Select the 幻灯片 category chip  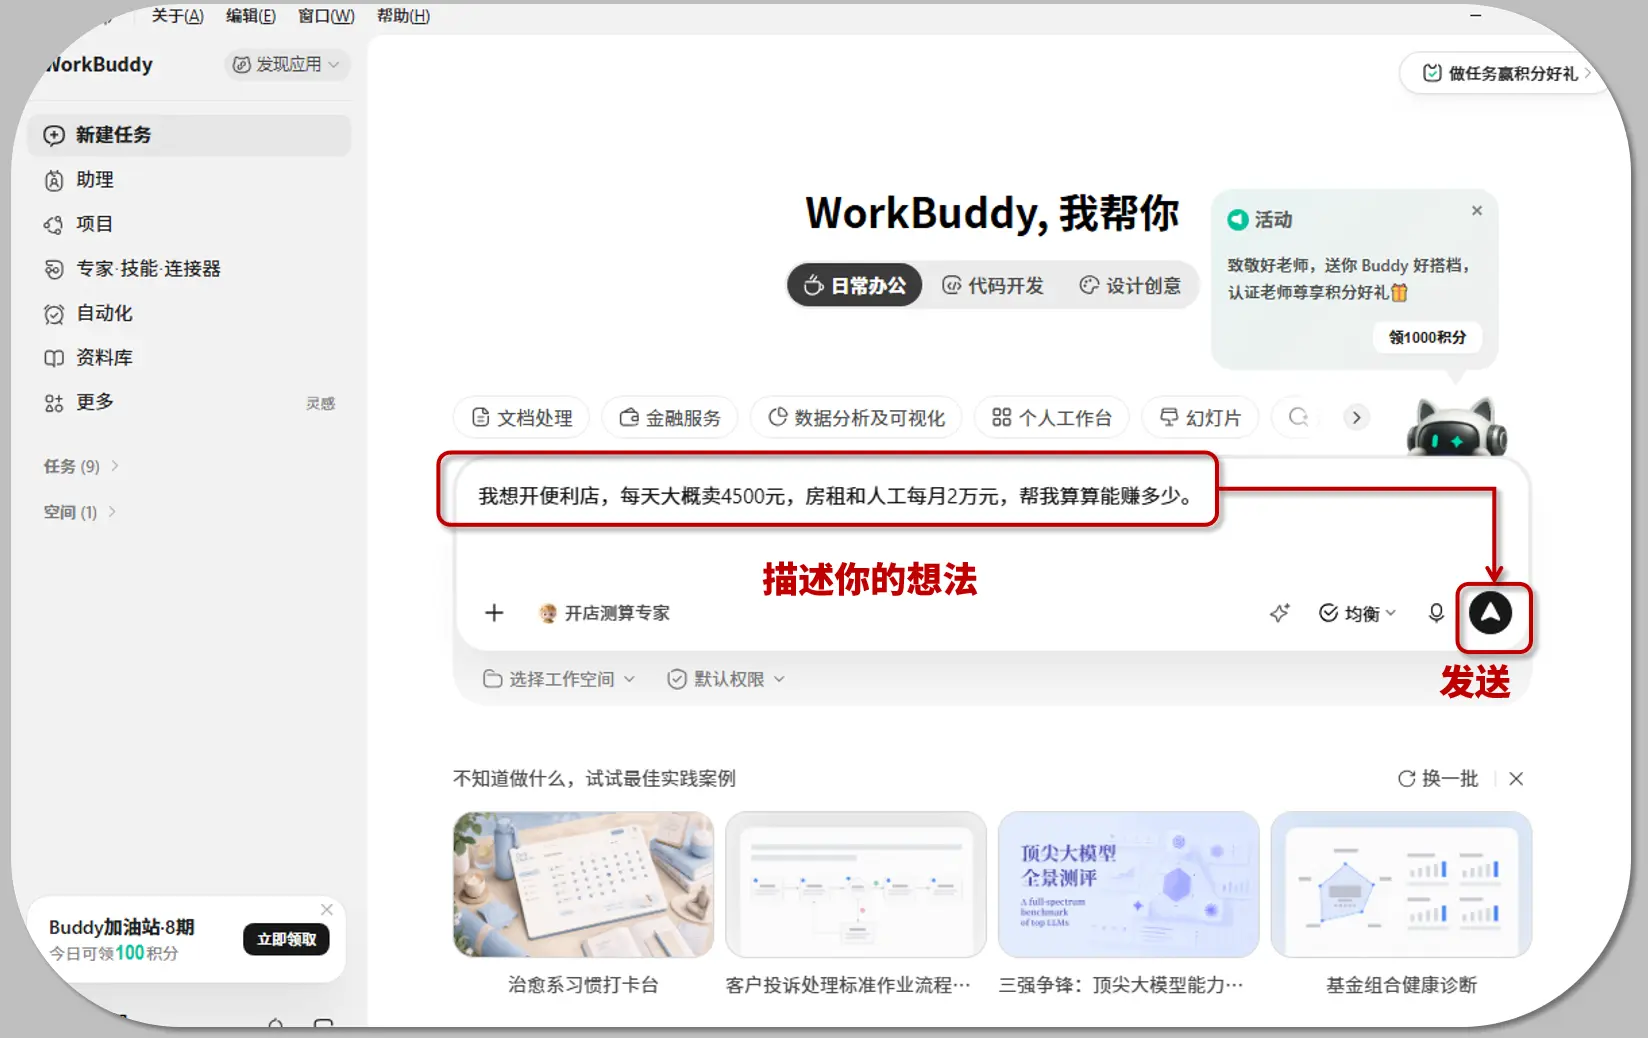1200,418
